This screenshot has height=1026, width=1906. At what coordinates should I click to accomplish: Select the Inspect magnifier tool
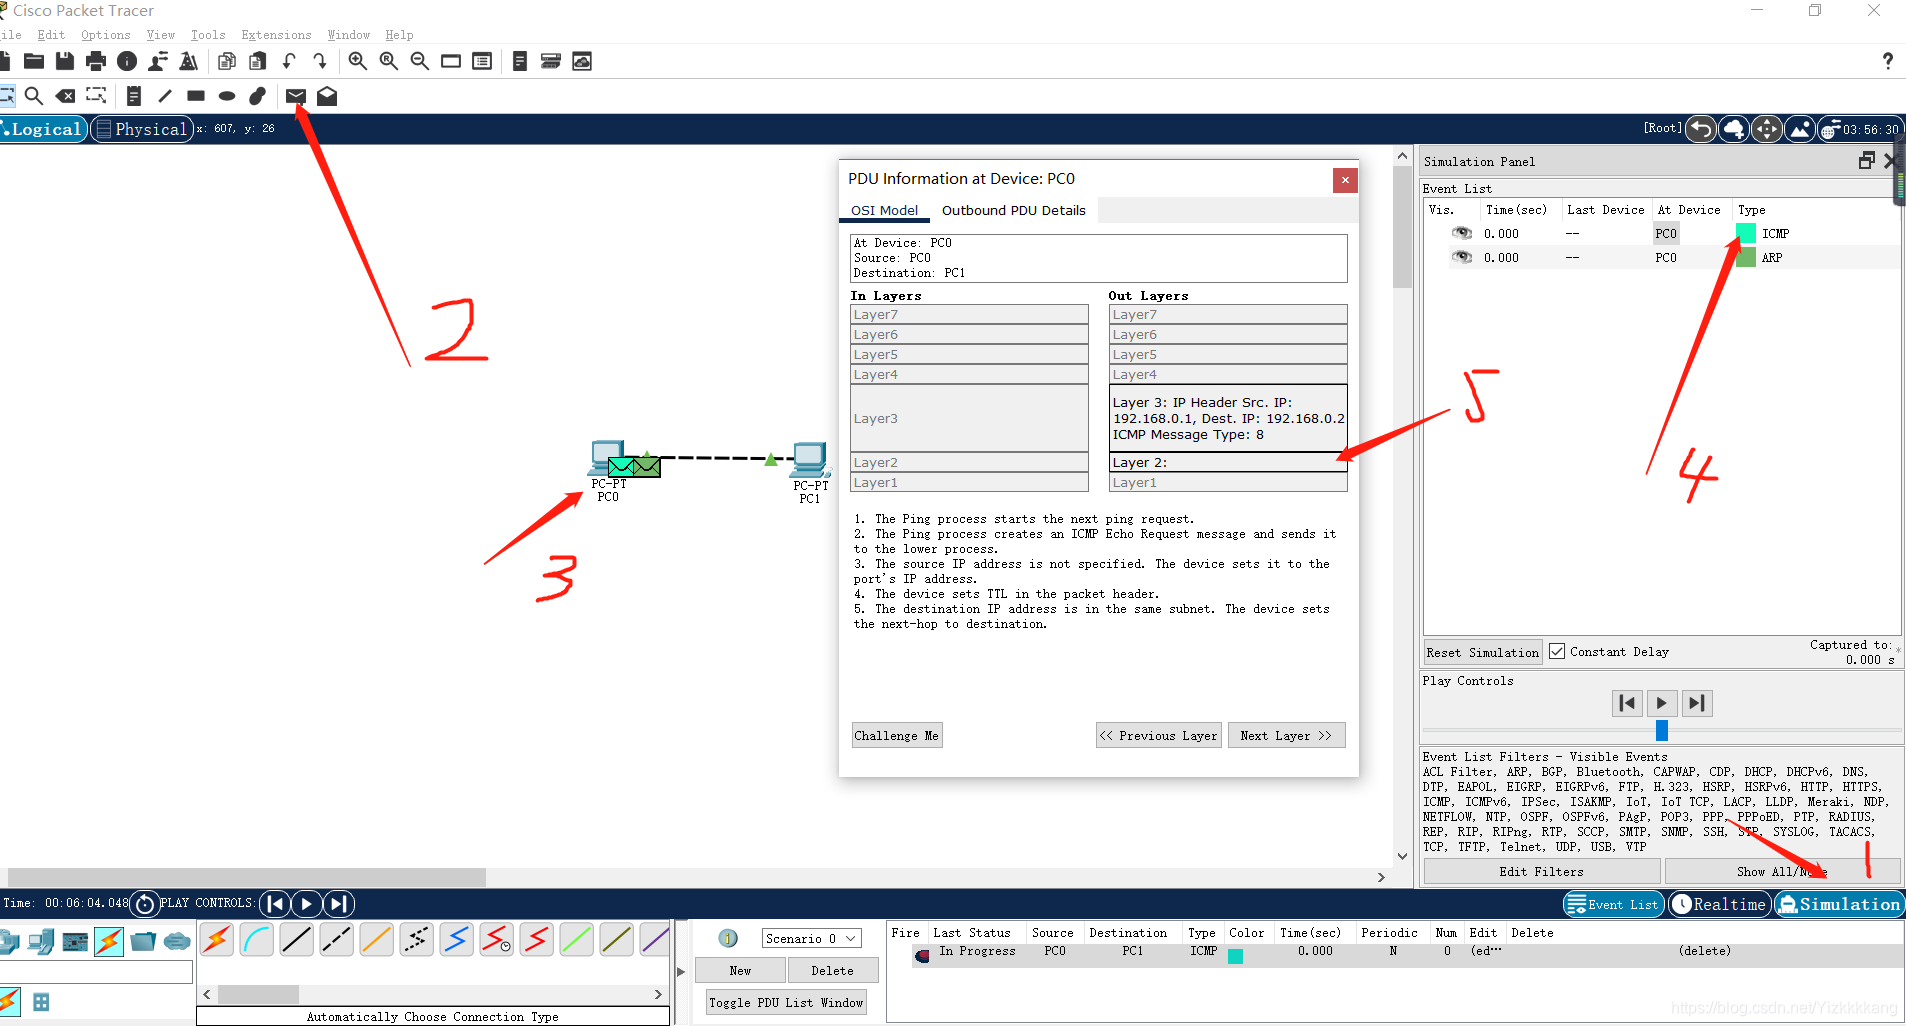(x=34, y=96)
